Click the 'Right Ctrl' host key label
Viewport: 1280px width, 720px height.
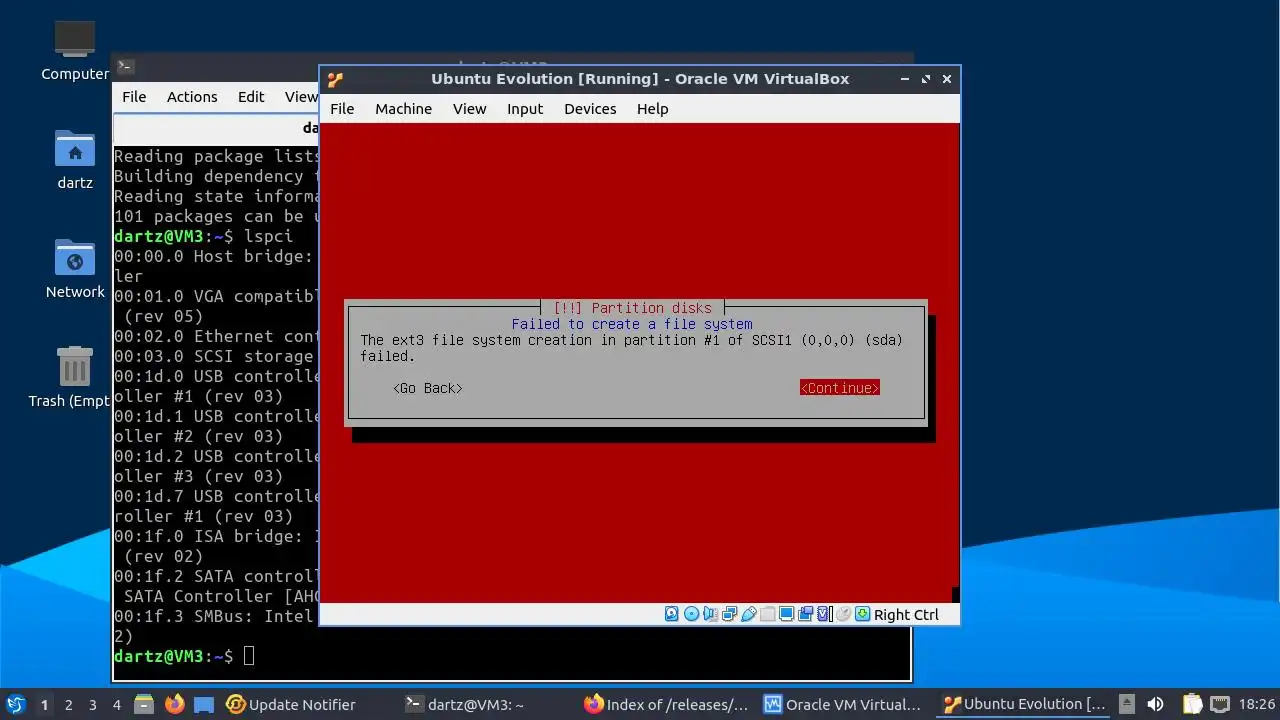coord(906,615)
